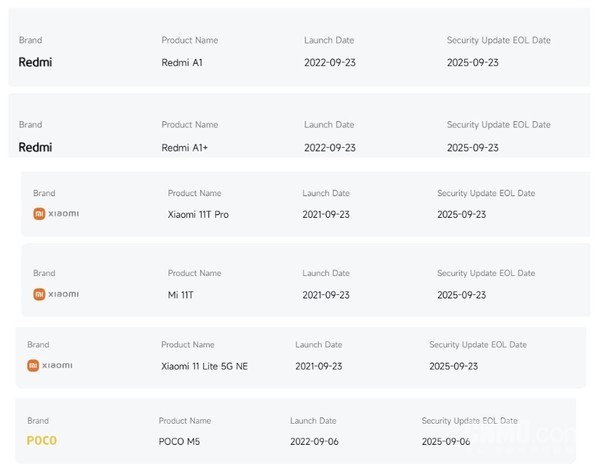Click the yellow POCO brand logo
This screenshot has width=600, height=470.
[x=42, y=441]
